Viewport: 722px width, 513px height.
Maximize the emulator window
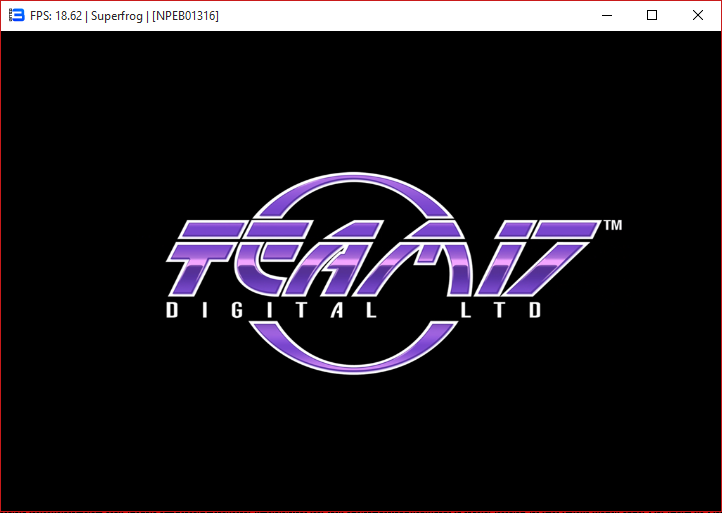652,16
